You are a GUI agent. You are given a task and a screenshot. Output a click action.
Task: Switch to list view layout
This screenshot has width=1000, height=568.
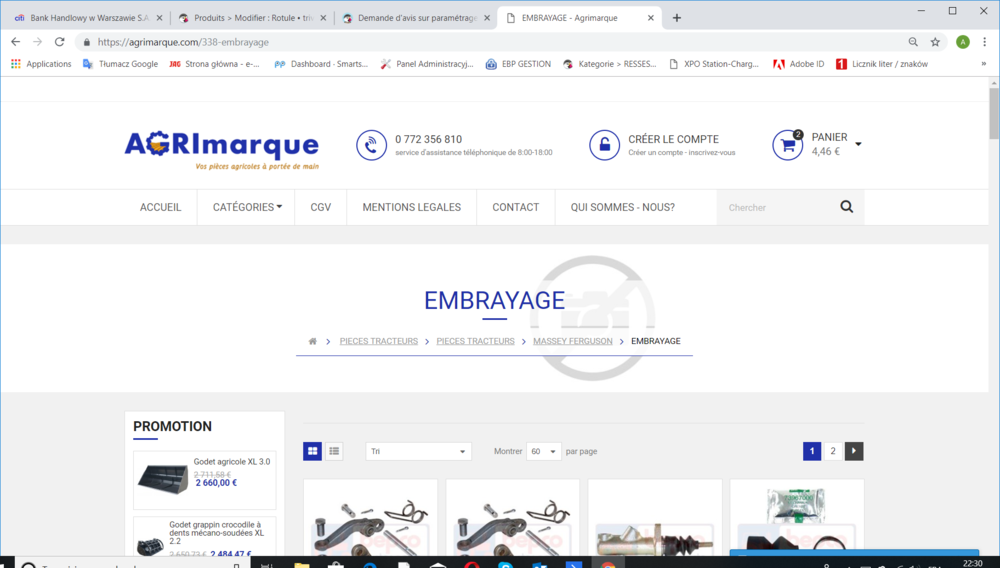[x=334, y=451]
